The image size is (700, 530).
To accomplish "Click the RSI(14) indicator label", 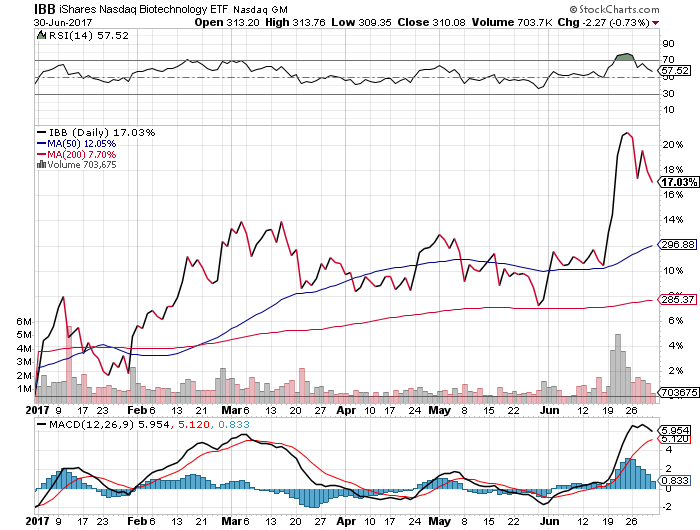I will tap(71, 36).
